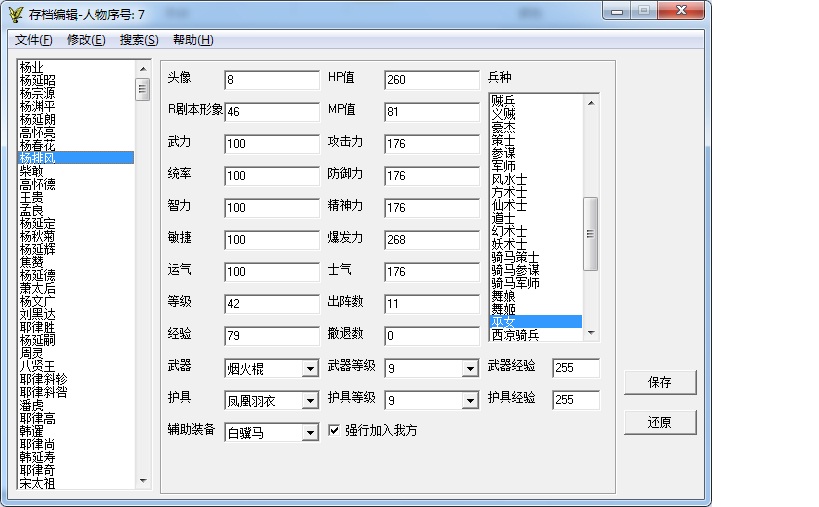Screen dimensions: 819x507
Task: Select 高怀亮 in the character list
Action: pos(76,133)
